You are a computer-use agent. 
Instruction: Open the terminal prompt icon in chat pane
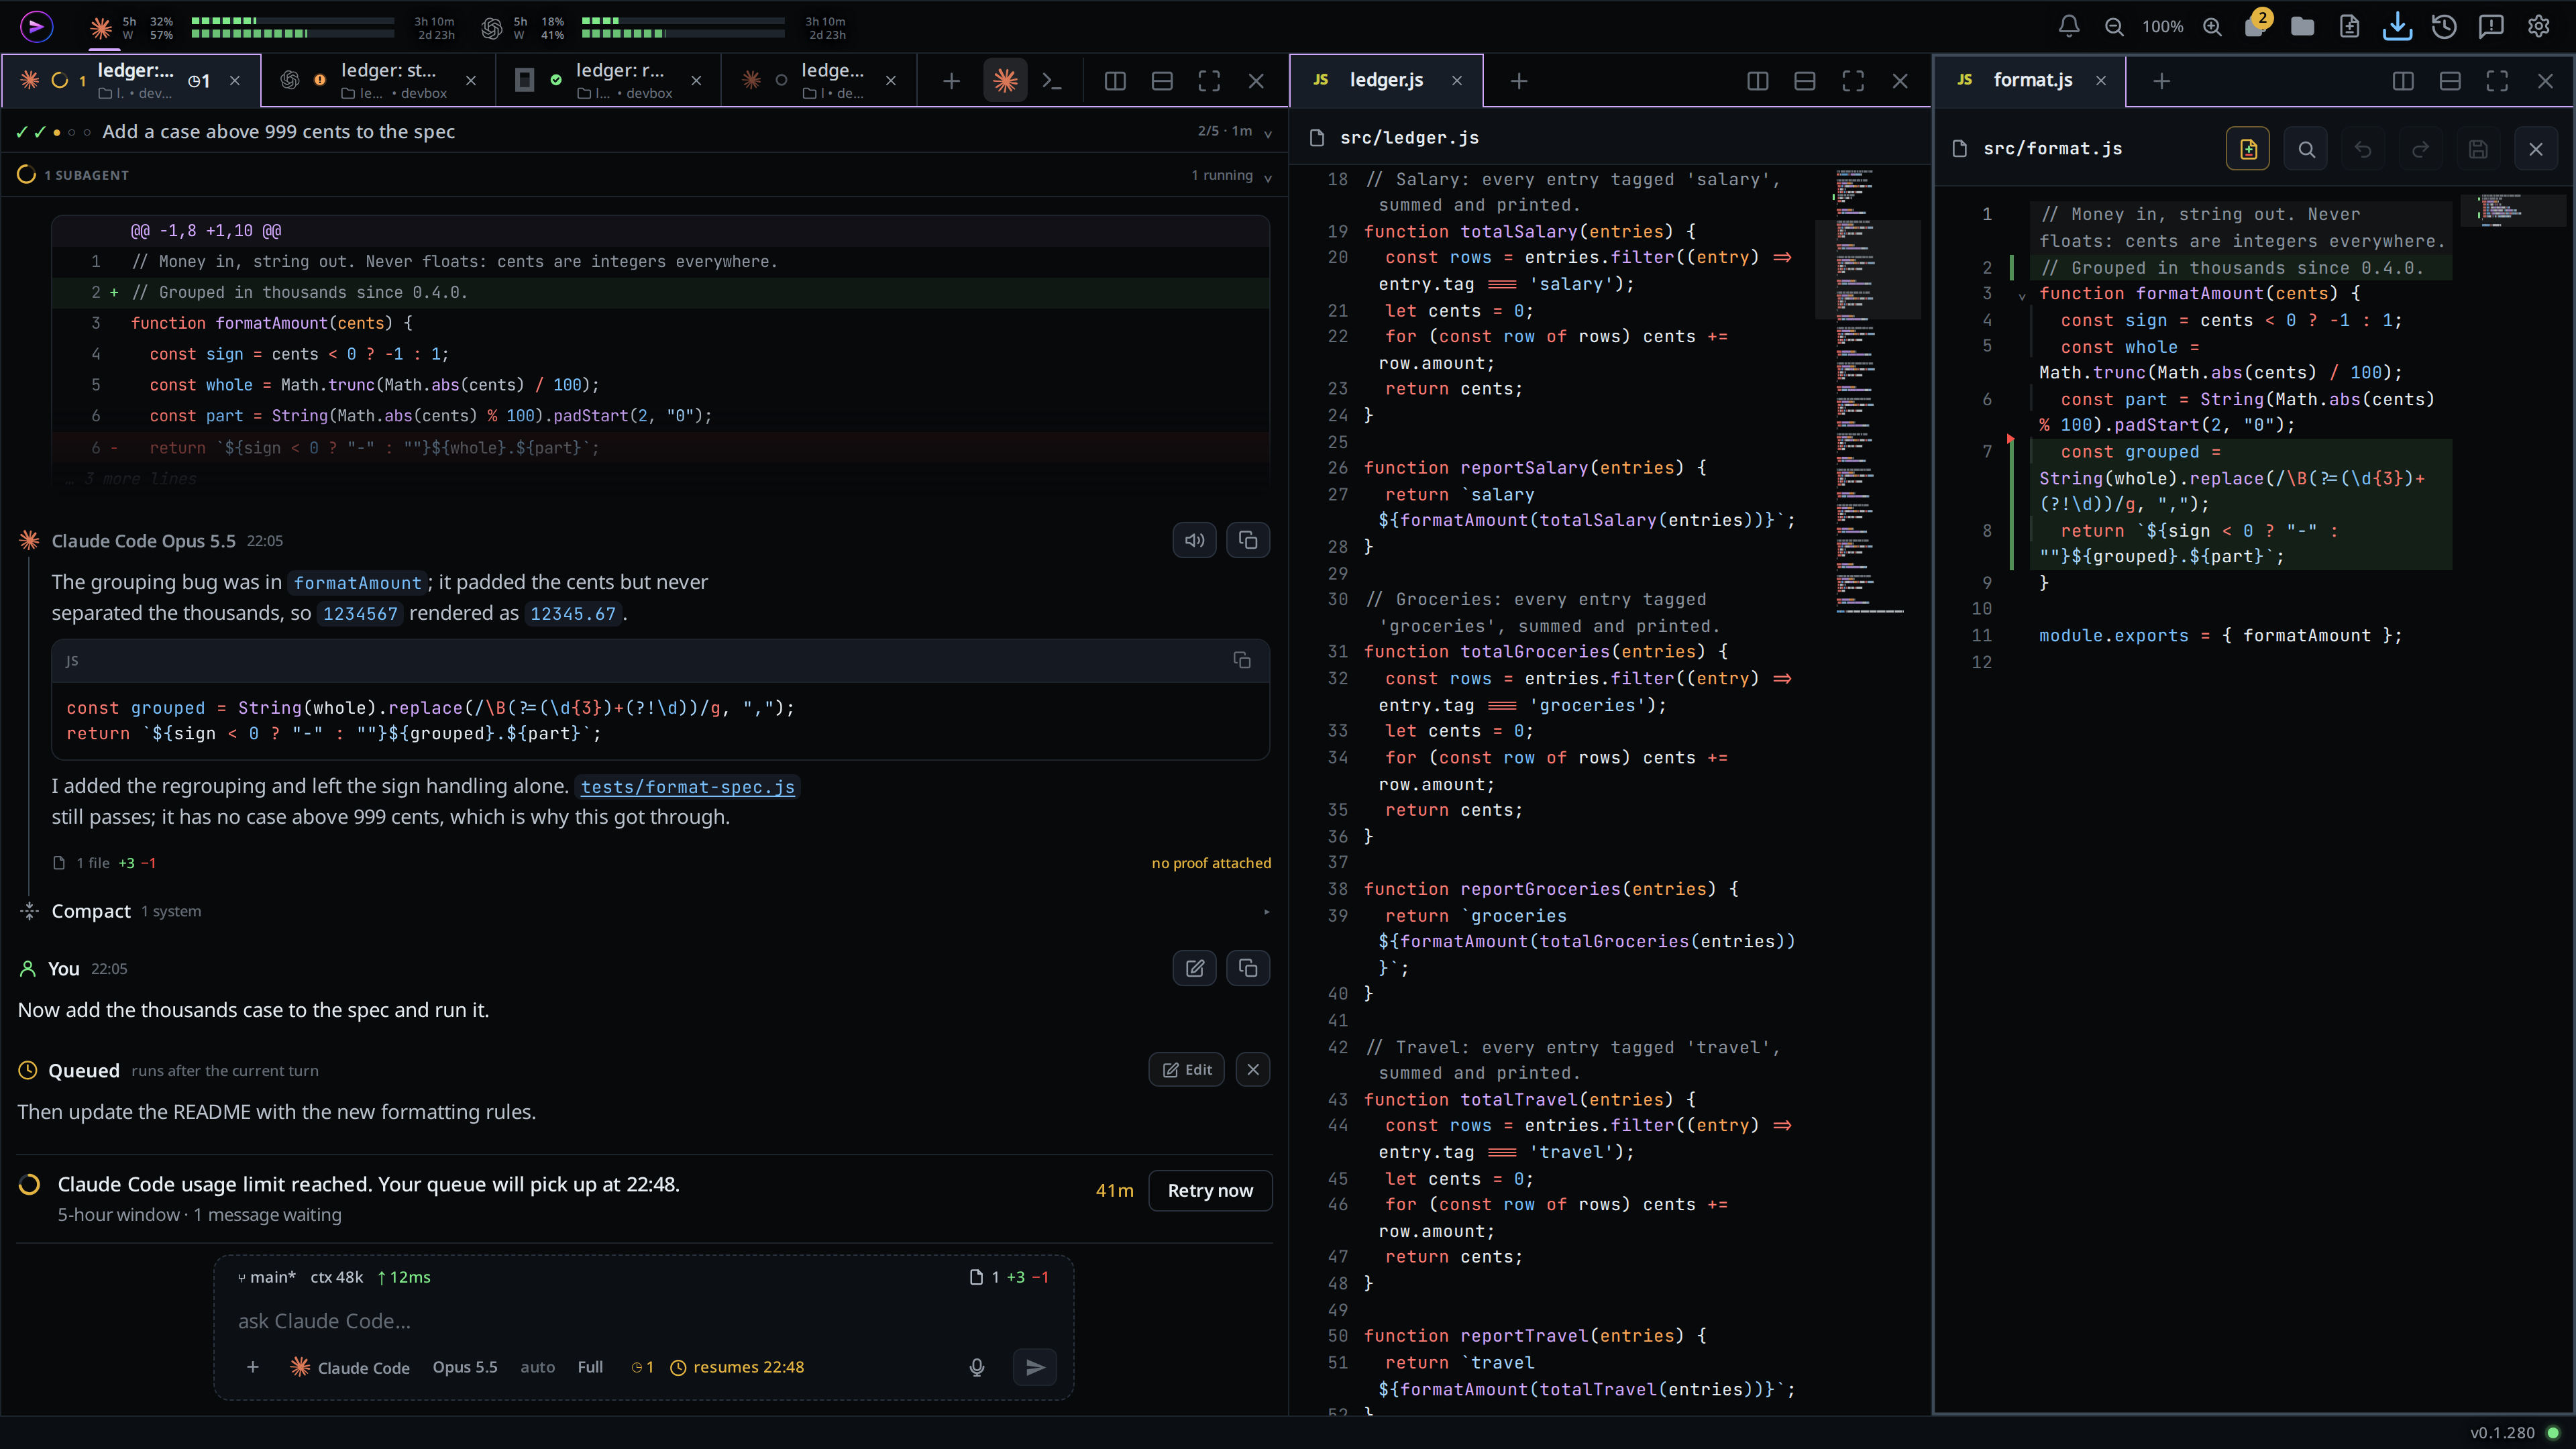click(1052, 81)
